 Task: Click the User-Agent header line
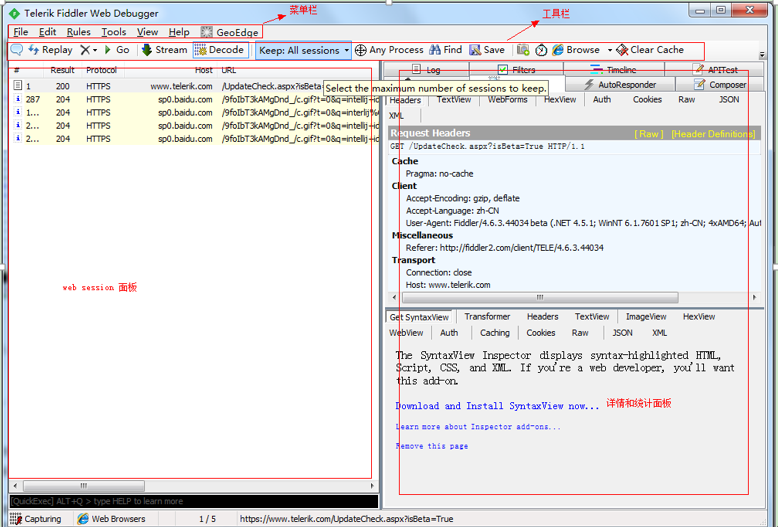pyautogui.click(x=583, y=223)
